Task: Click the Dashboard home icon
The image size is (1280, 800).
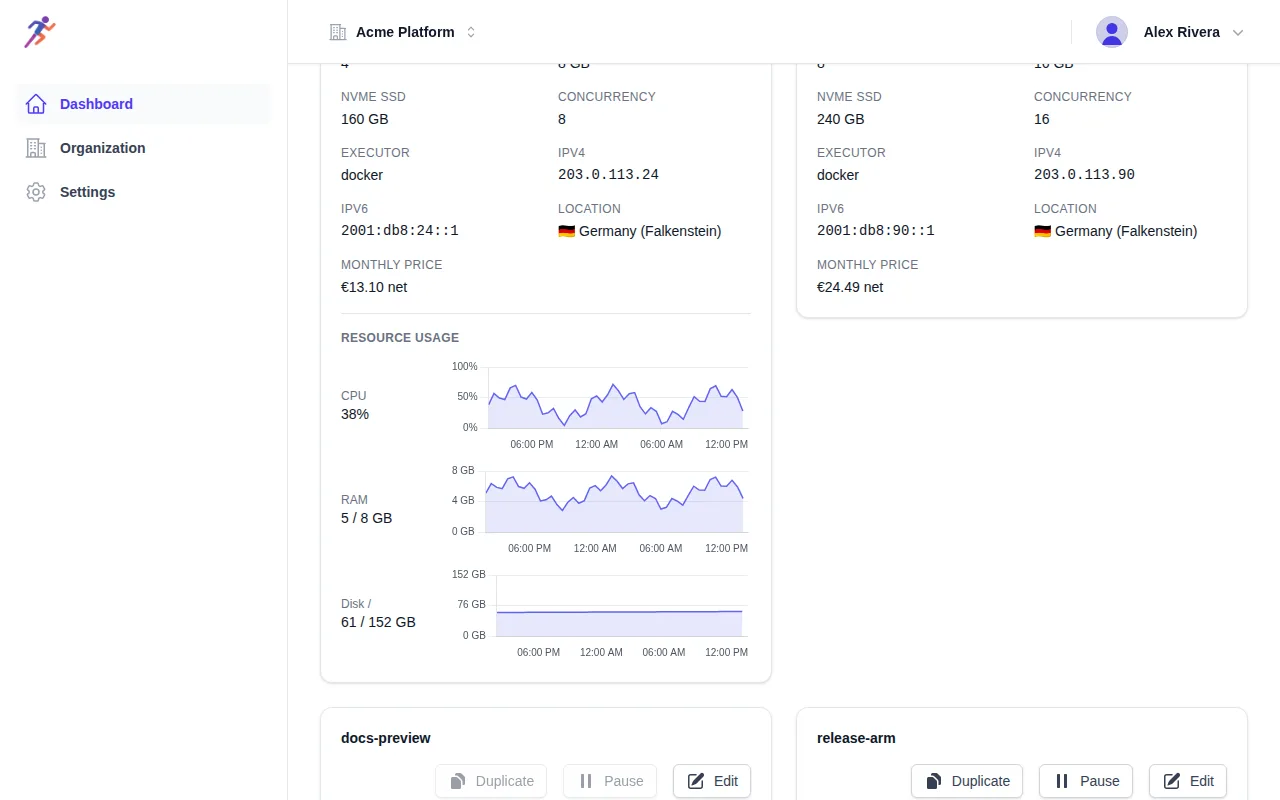Action: click(36, 104)
